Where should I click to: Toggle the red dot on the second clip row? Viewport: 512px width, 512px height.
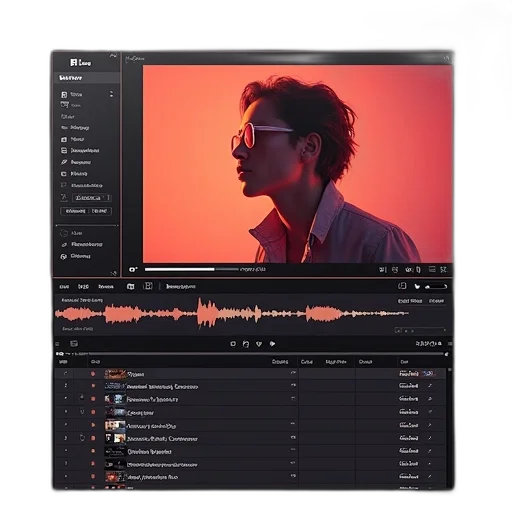click(x=93, y=386)
